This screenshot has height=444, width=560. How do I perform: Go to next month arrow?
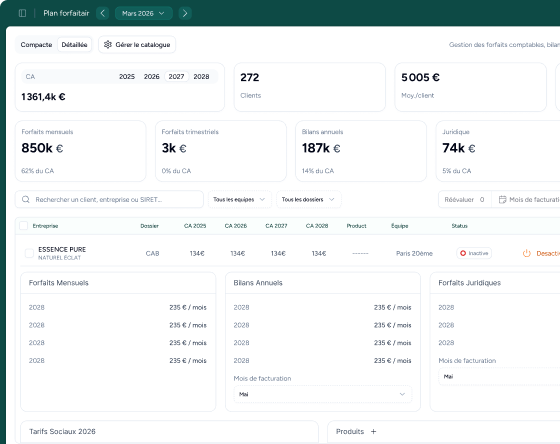click(x=185, y=13)
